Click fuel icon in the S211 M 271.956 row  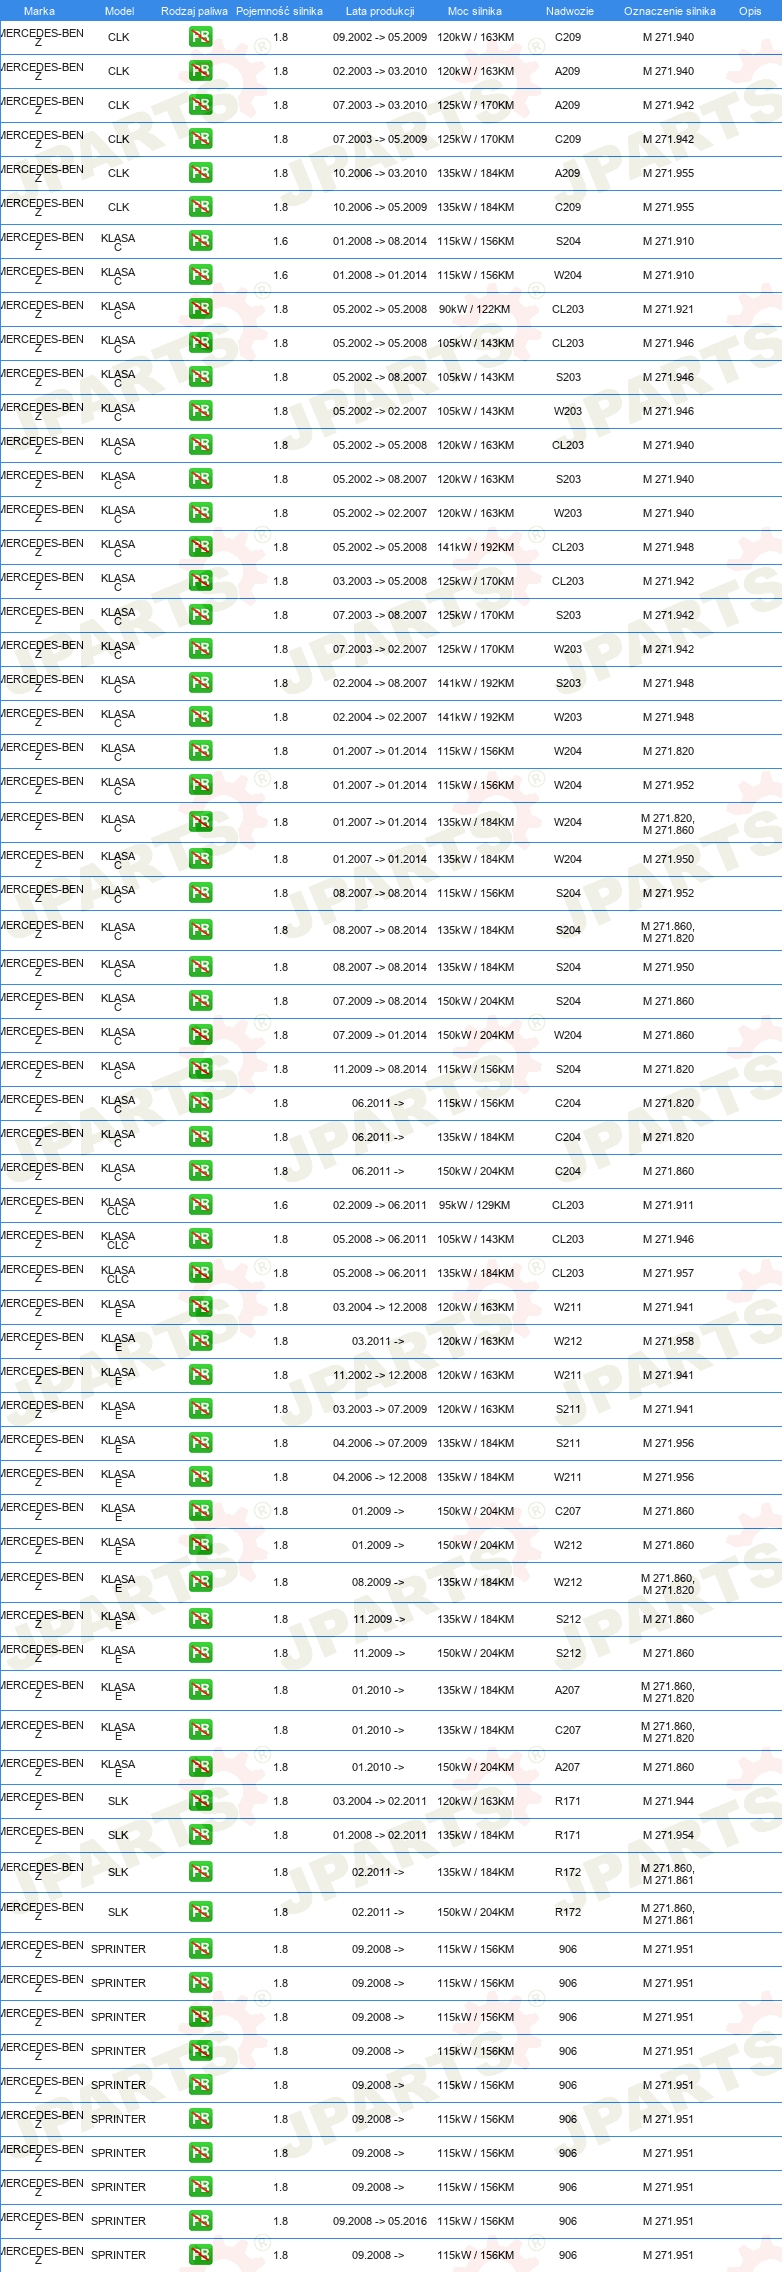click(x=201, y=1443)
